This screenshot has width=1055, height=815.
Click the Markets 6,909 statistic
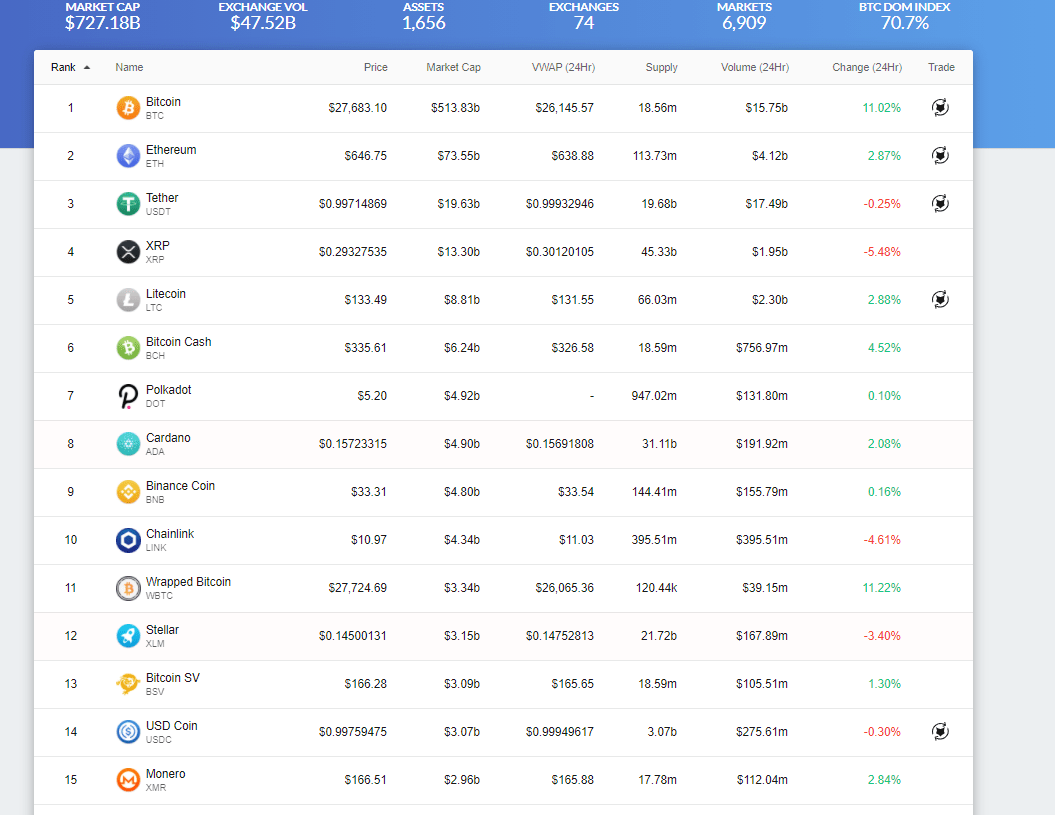click(x=744, y=17)
